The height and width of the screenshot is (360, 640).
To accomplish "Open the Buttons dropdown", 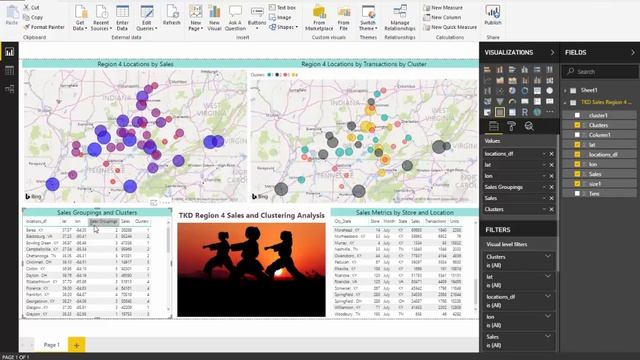I will [257, 18].
